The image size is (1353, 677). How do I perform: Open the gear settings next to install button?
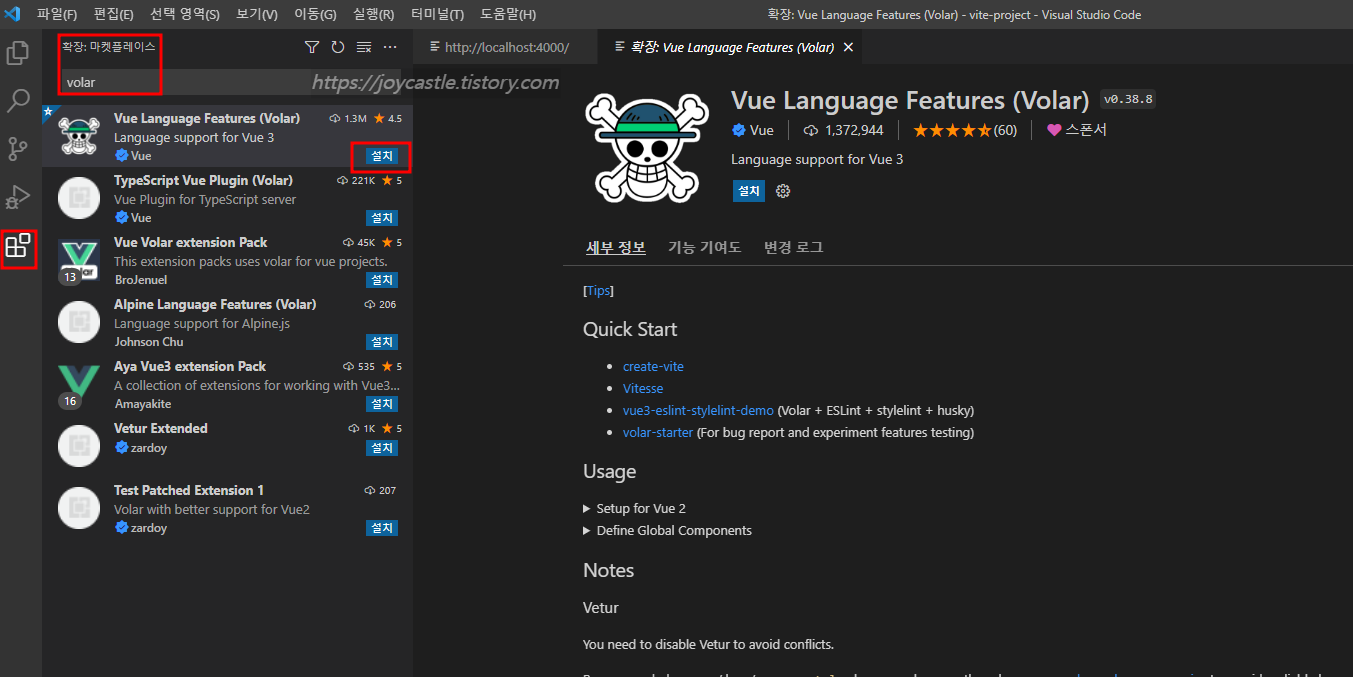click(x=783, y=191)
